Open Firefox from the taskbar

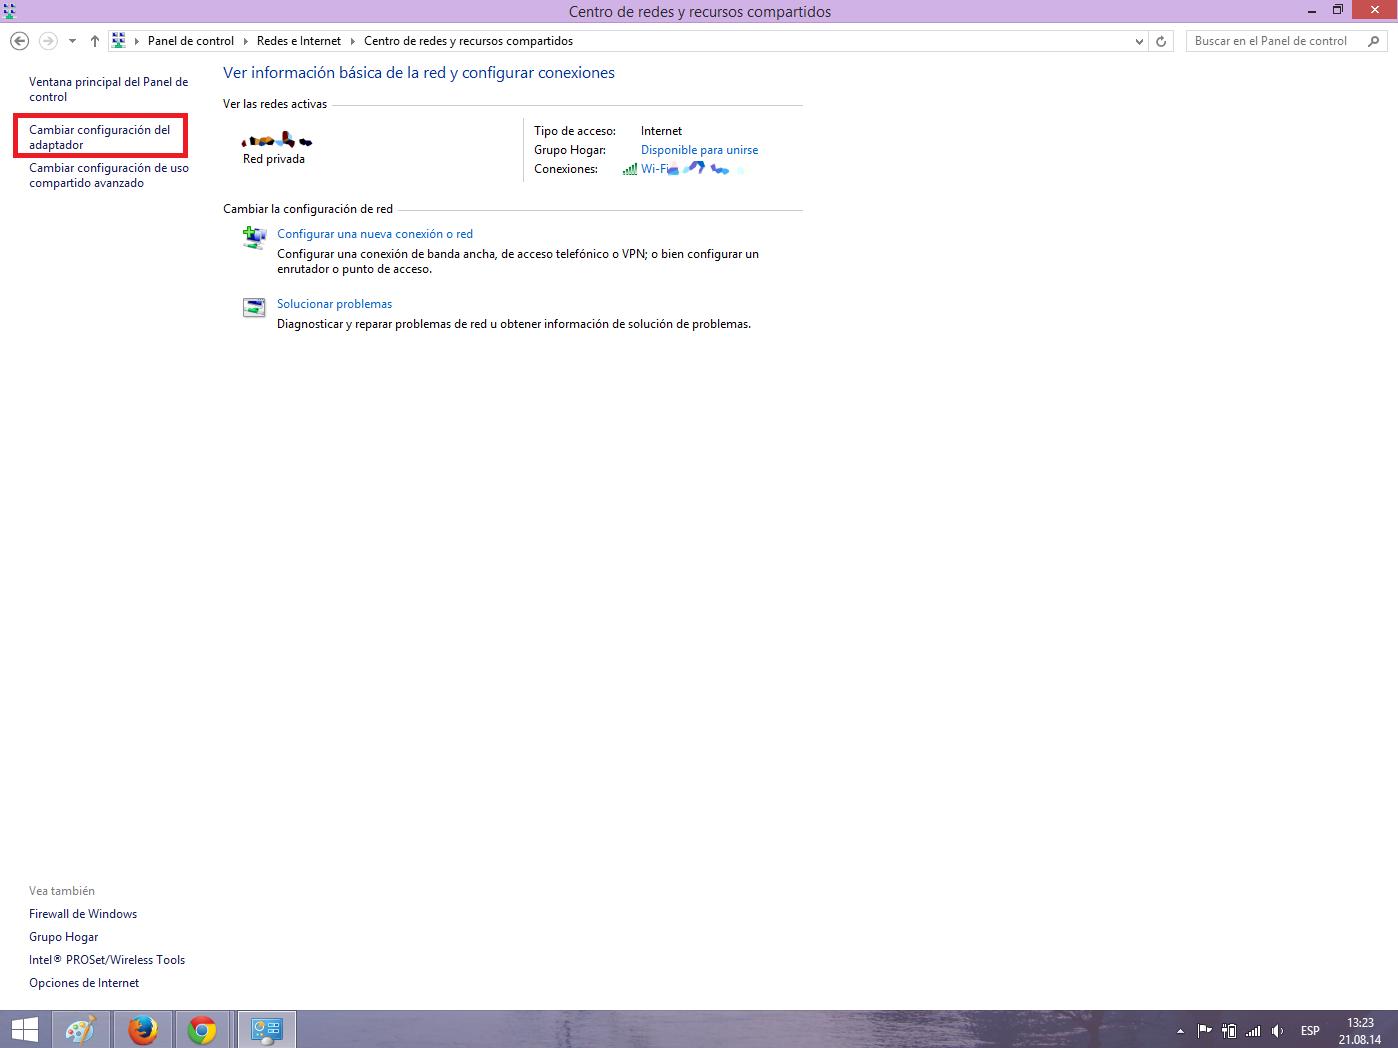tap(143, 1030)
